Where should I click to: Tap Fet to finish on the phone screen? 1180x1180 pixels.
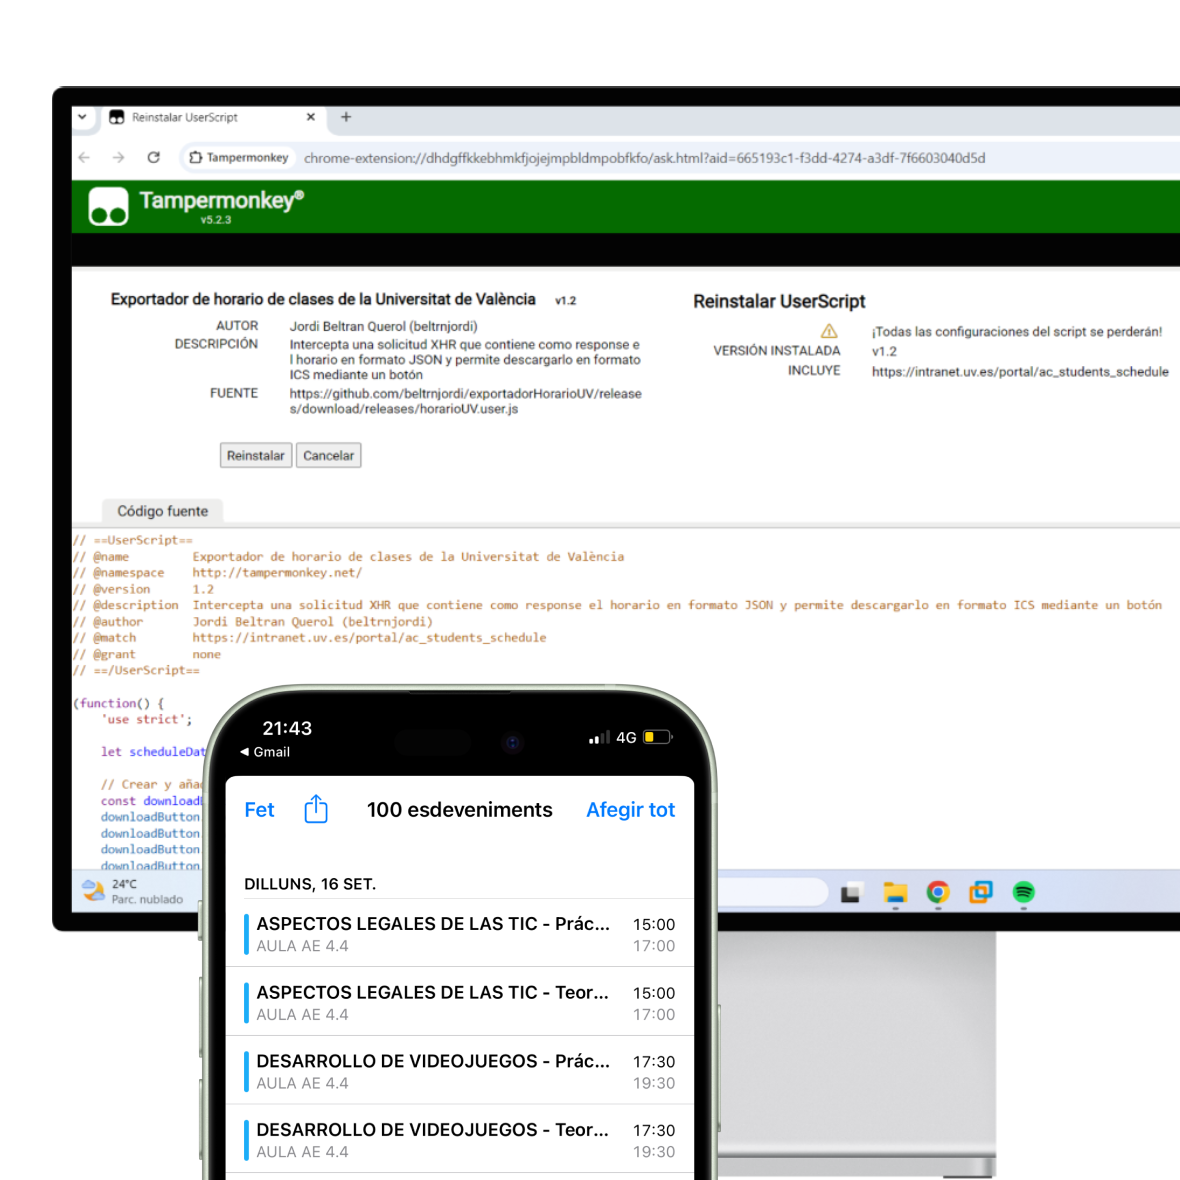[x=259, y=809]
